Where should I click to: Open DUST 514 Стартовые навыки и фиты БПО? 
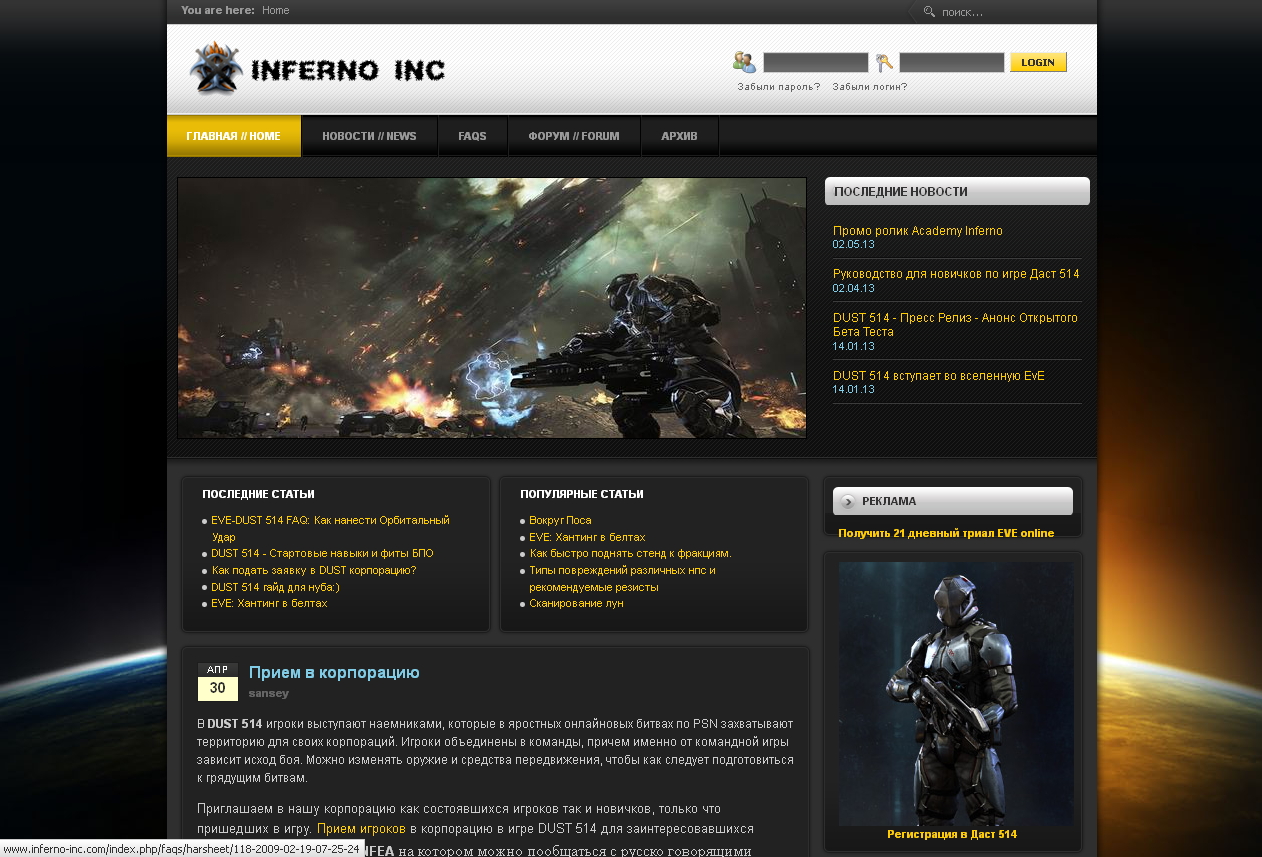[x=322, y=553]
